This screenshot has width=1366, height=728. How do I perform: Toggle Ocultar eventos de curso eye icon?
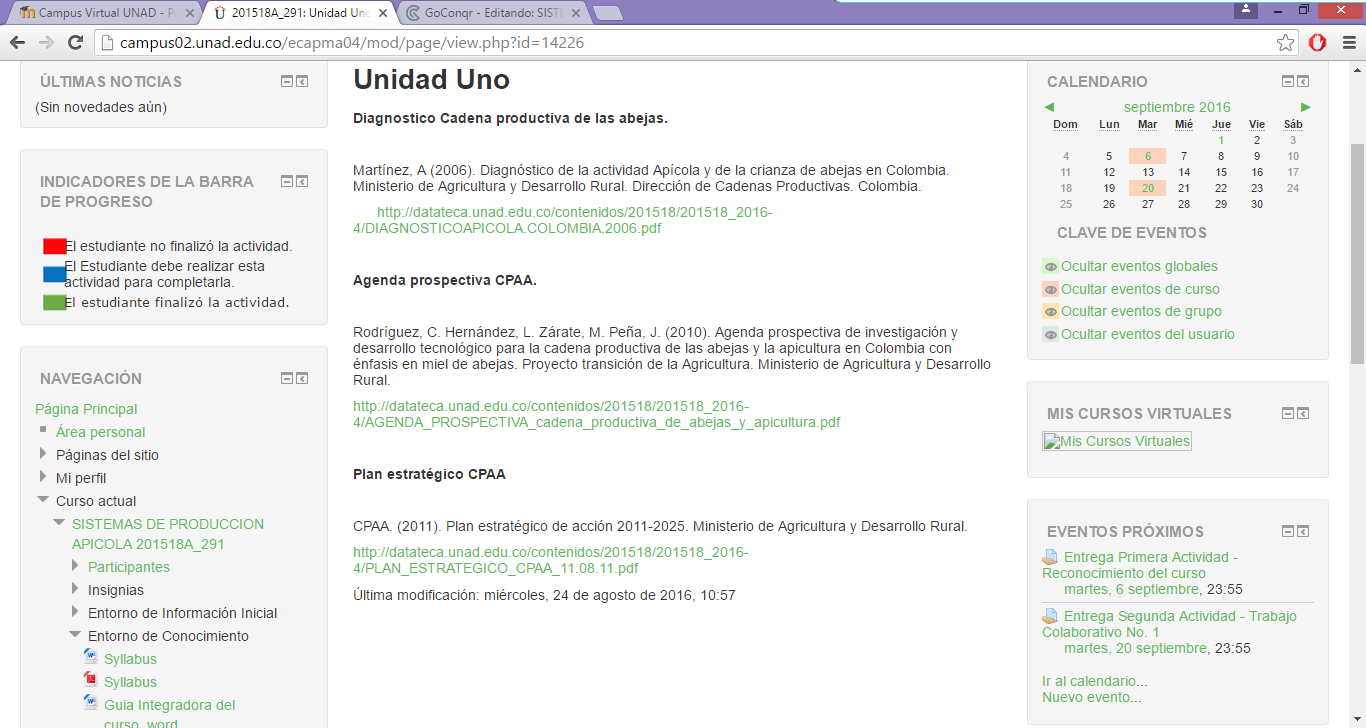pyautogui.click(x=1050, y=289)
